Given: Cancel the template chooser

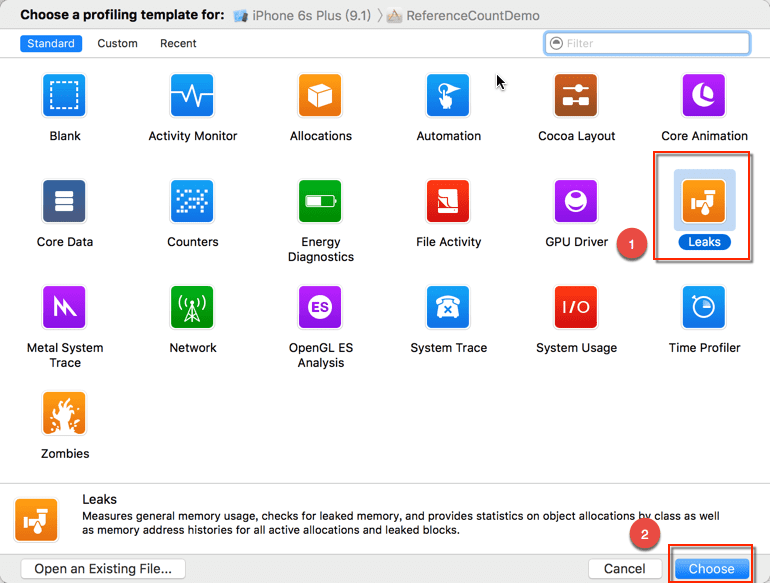Looking at the screenshot, I should pyautogui.click(x=625, y=569).
